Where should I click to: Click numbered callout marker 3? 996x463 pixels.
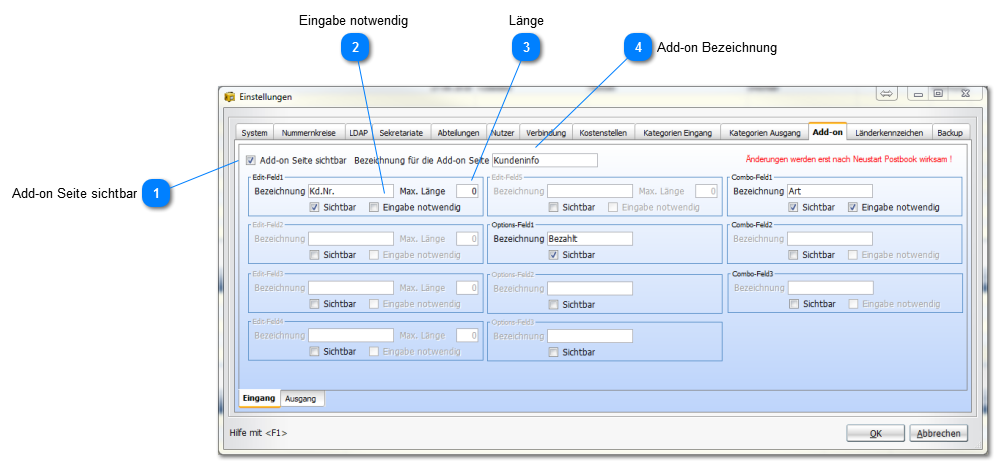tap(526, 46)
